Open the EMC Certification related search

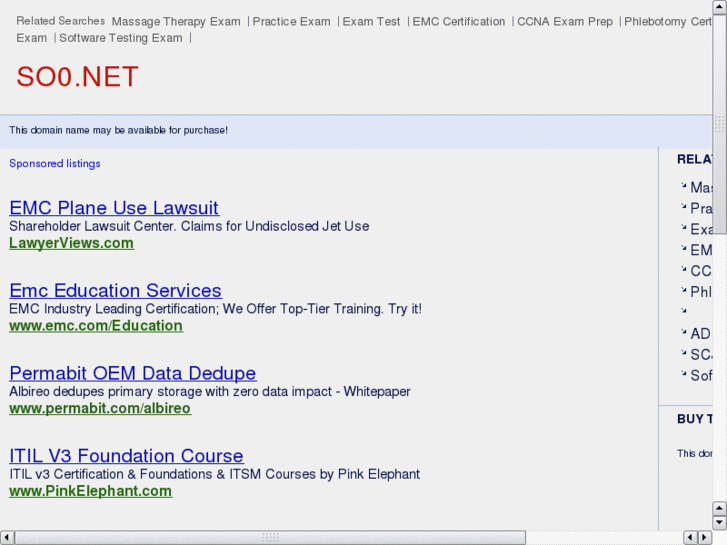(459, 22)
